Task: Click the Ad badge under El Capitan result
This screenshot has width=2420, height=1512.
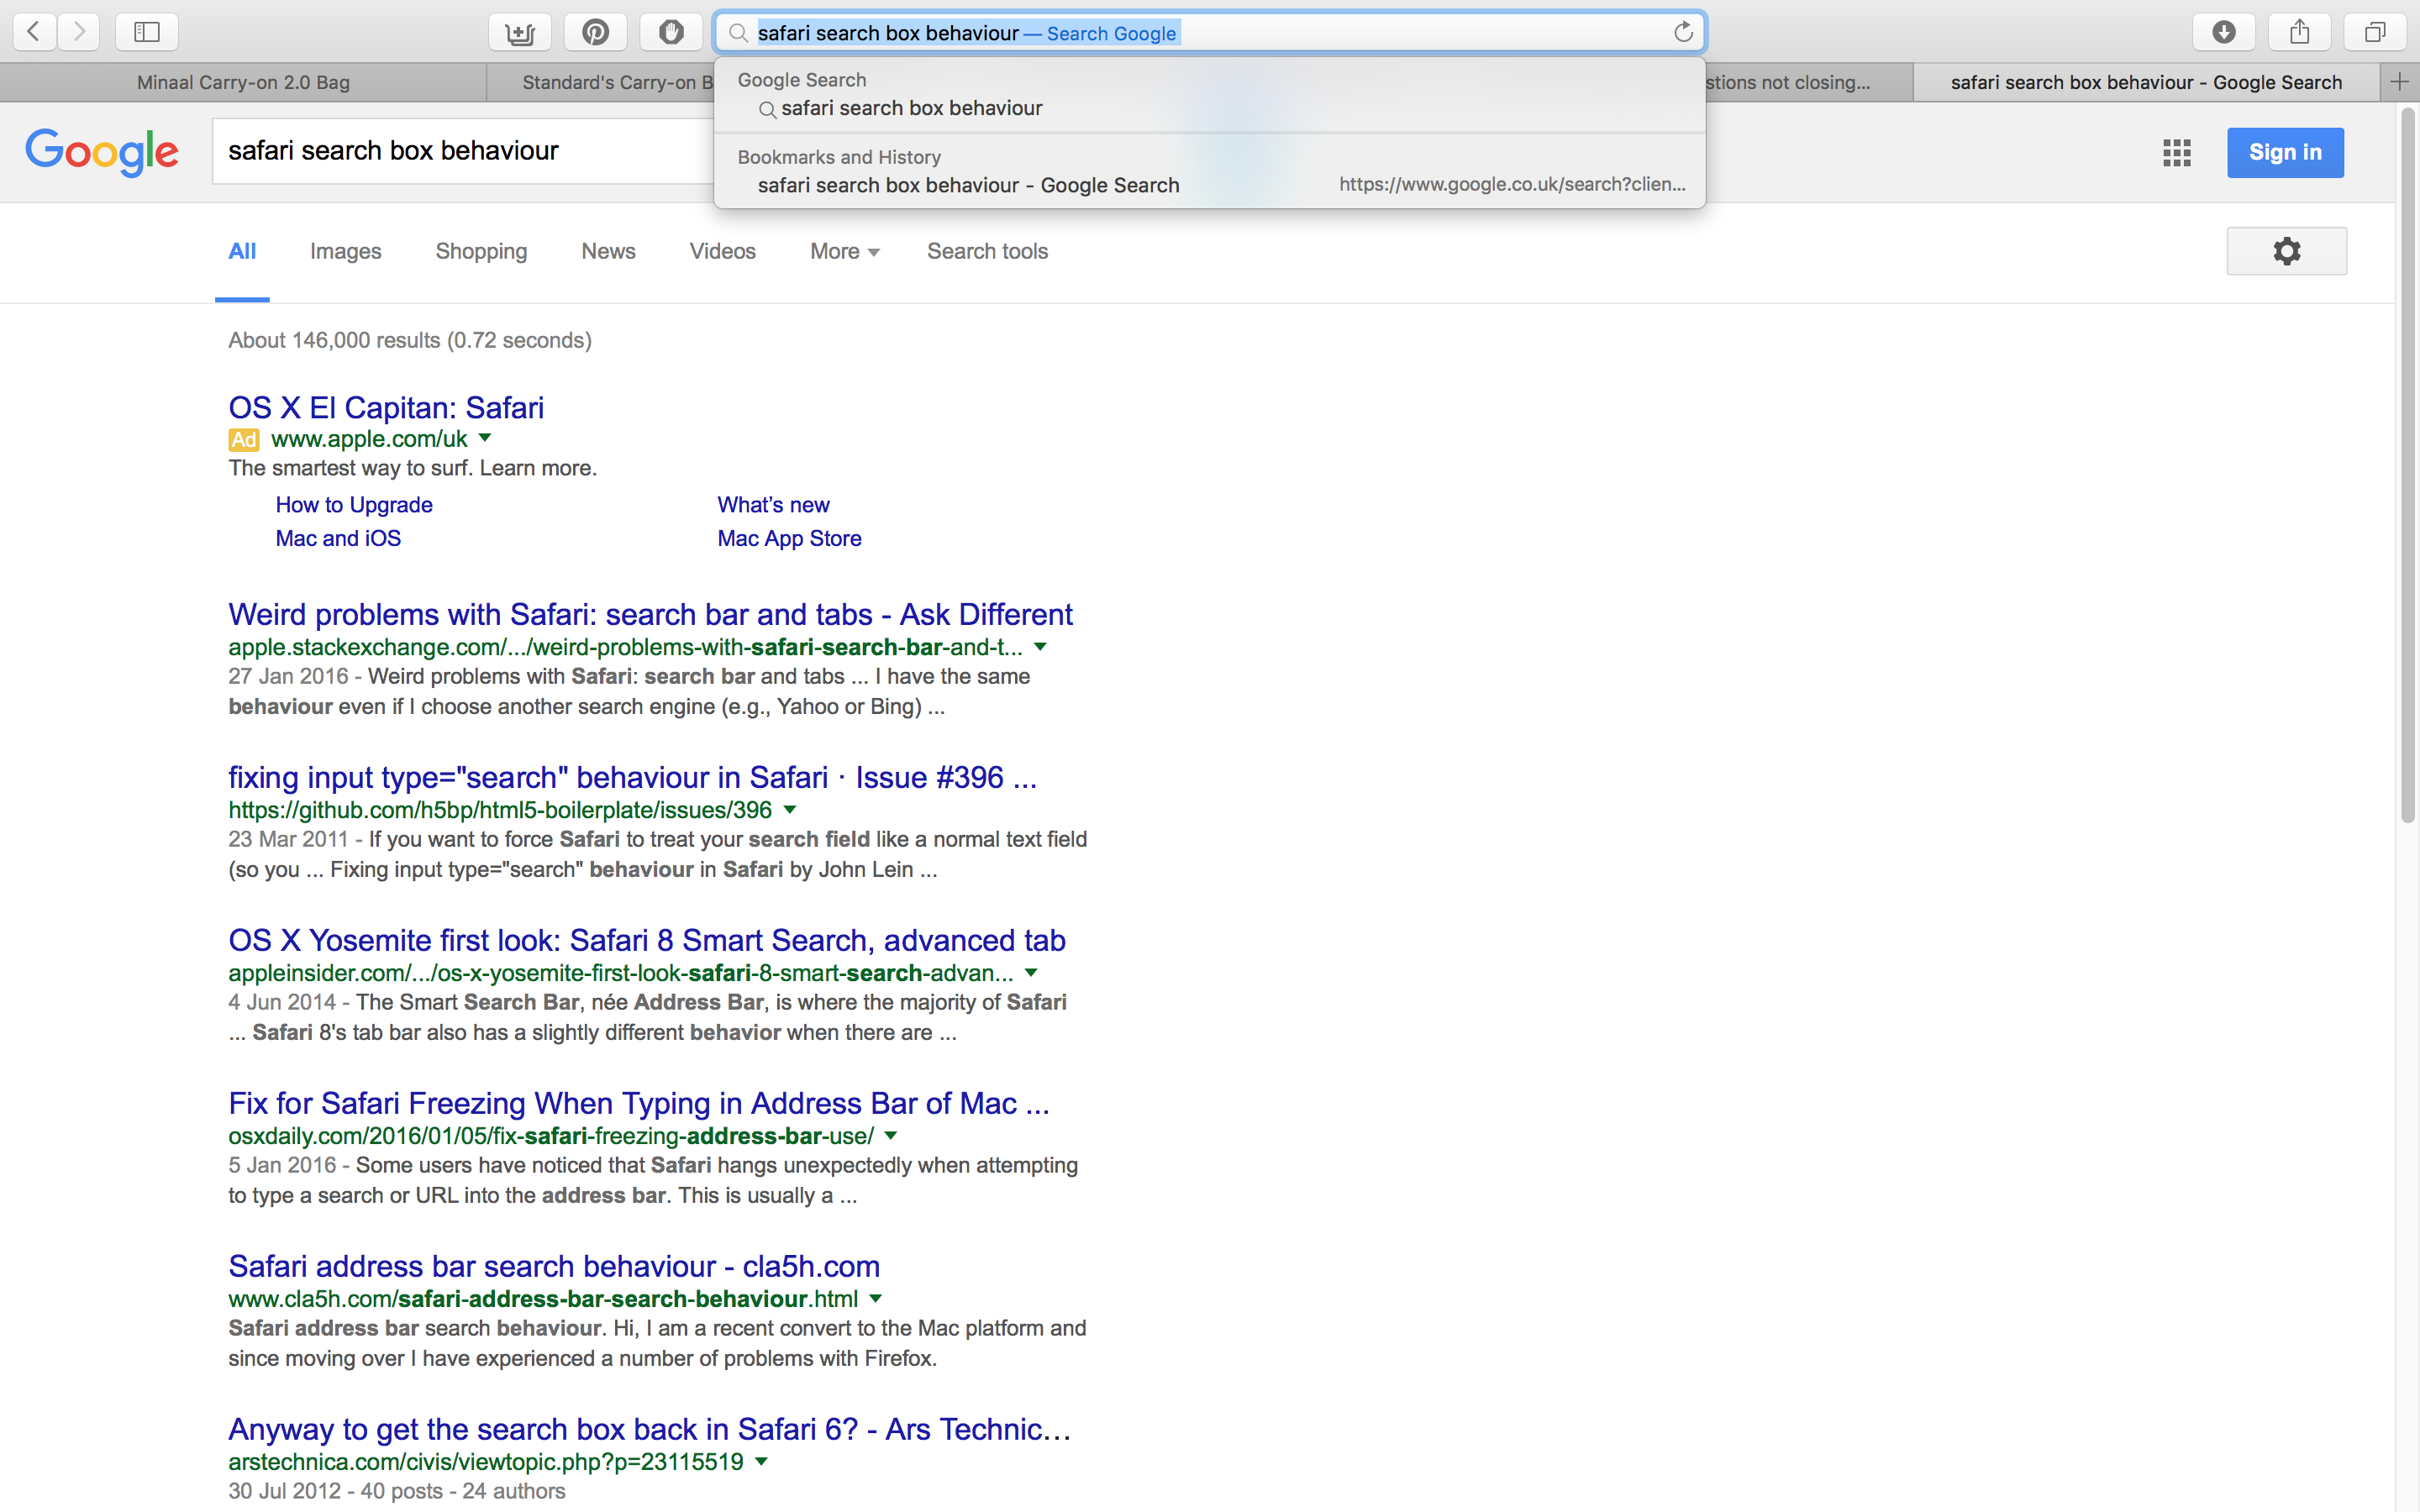Action: coord(243,439)
